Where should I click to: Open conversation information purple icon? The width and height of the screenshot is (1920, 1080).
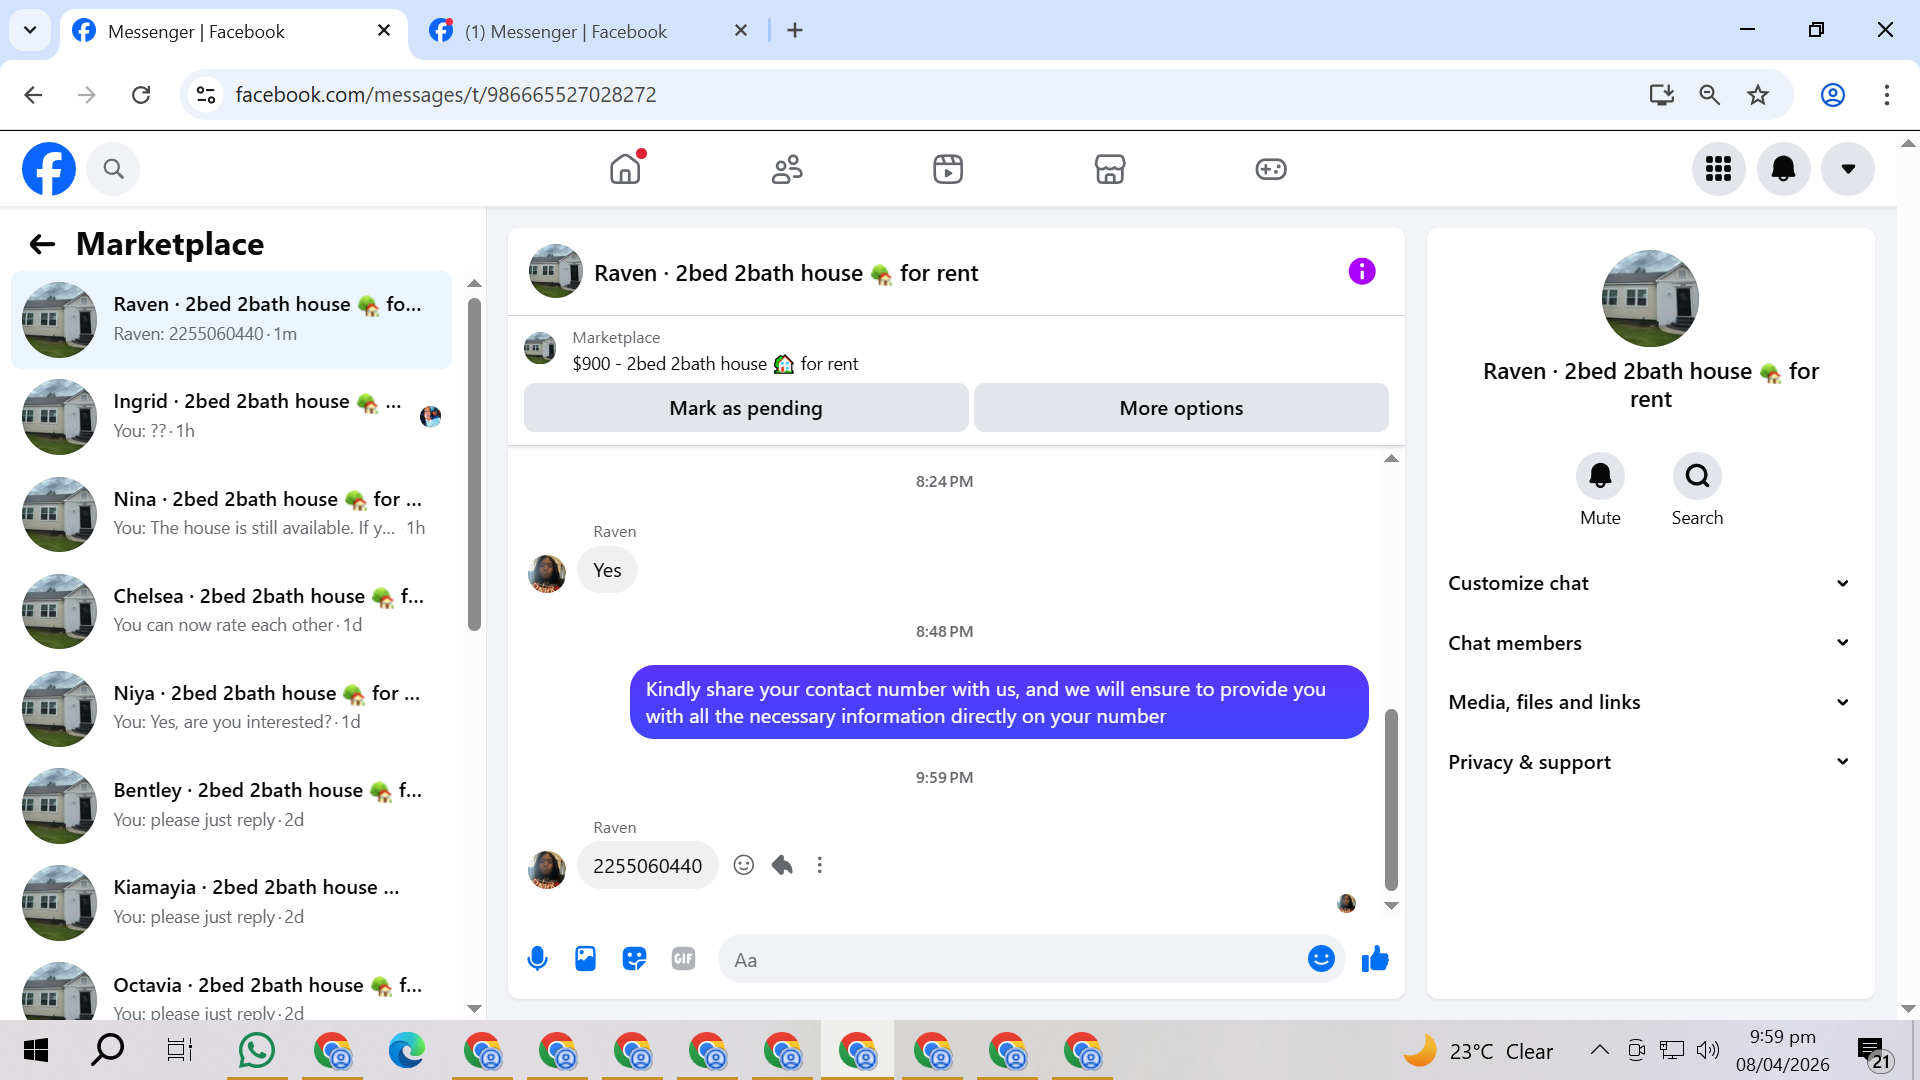tap(1361, 271)
